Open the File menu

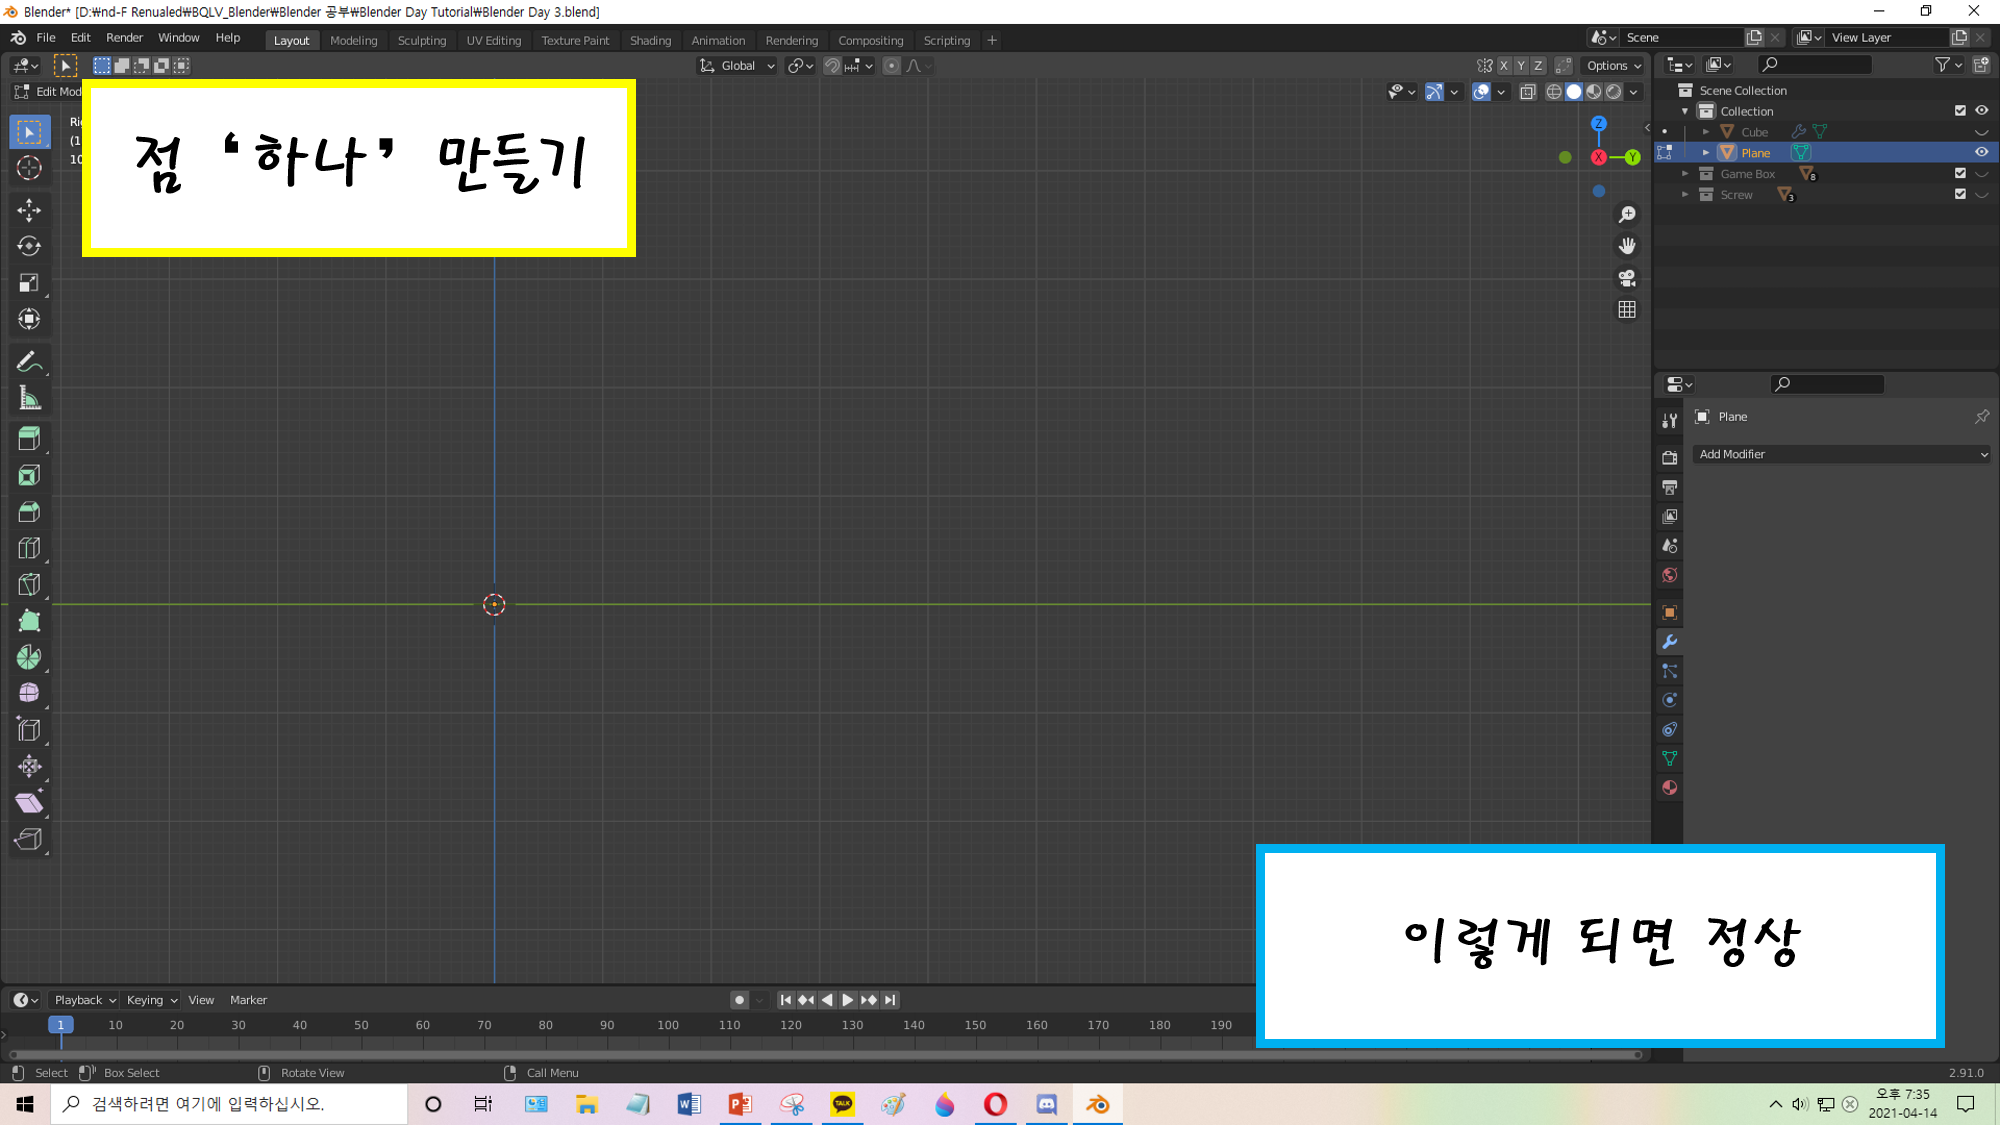coord(46,38)
